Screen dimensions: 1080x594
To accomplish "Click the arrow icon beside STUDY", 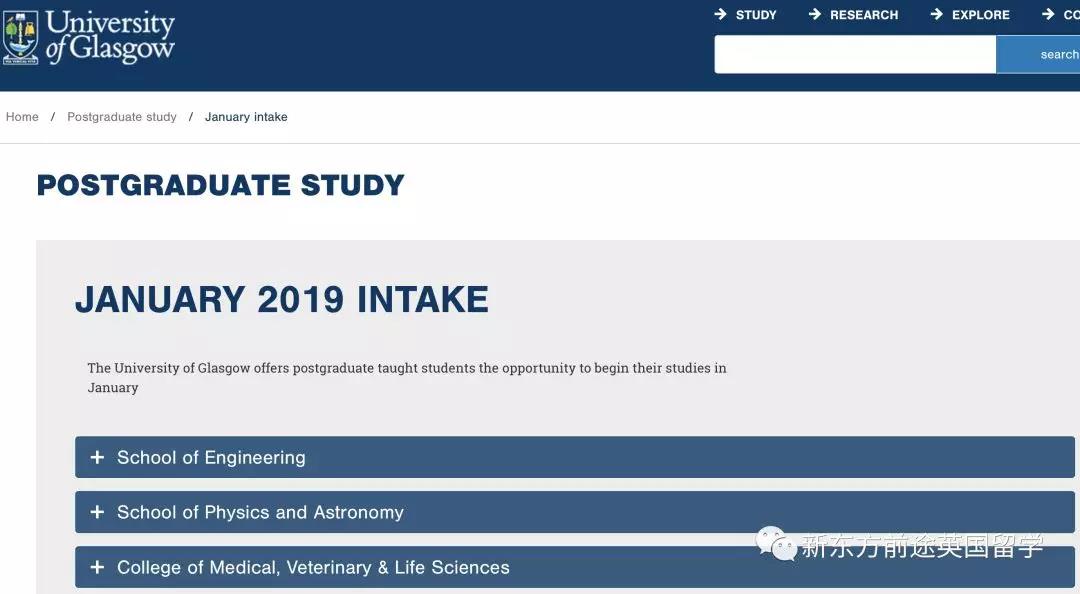I will (x=720, y=14).
